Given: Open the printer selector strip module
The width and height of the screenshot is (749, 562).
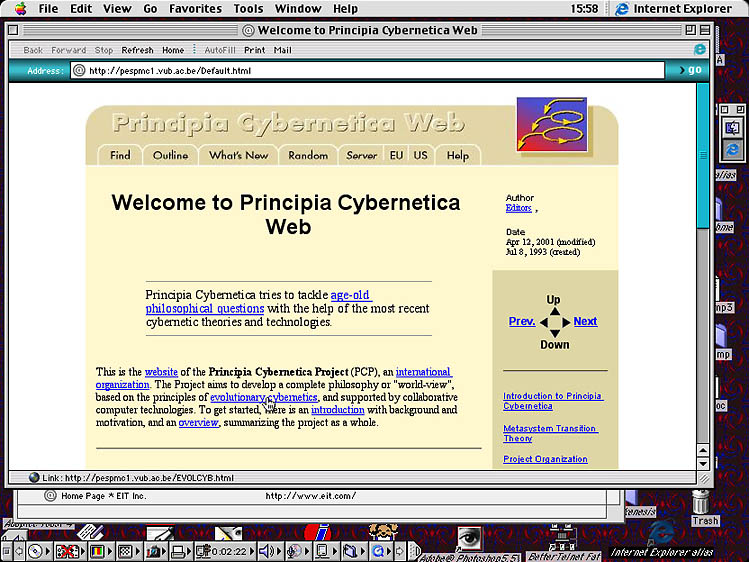Looking at the screenshot, I should (x=181, y=551).
